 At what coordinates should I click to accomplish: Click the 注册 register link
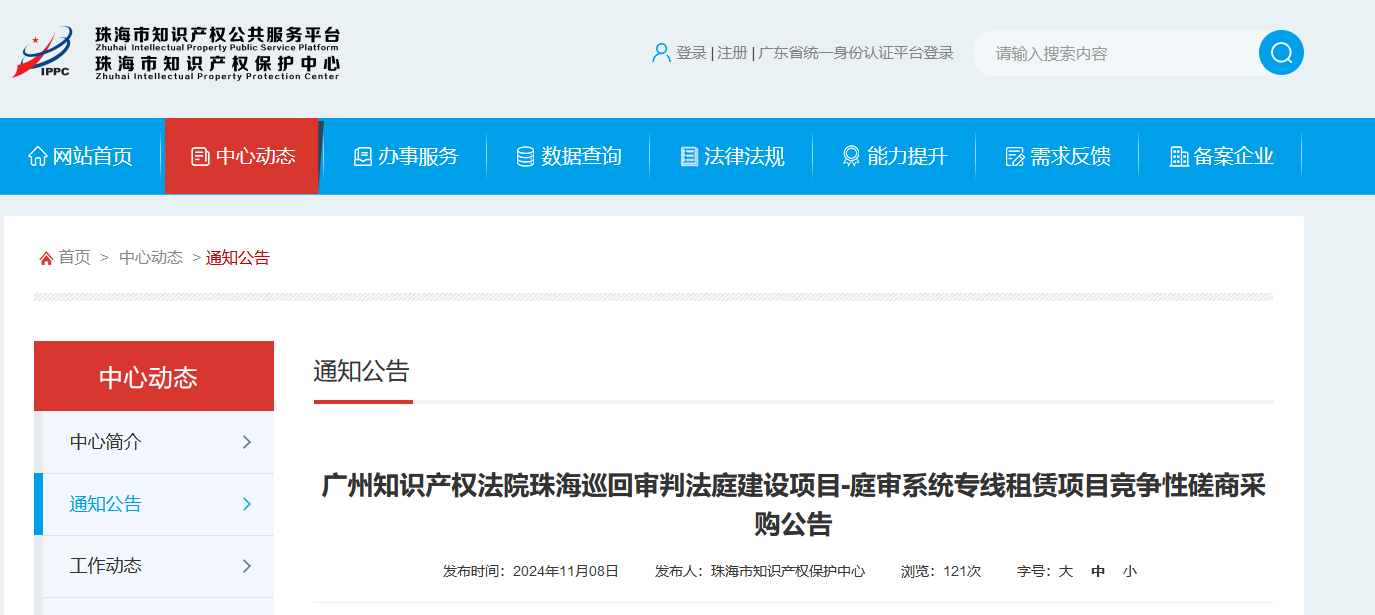pos(733,53)
